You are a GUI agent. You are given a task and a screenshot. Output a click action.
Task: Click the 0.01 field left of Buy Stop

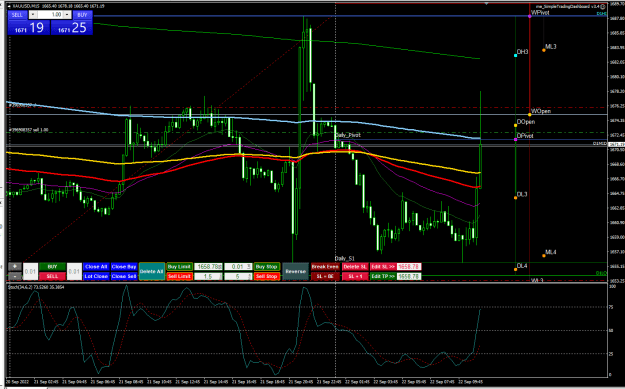point(238,267)
